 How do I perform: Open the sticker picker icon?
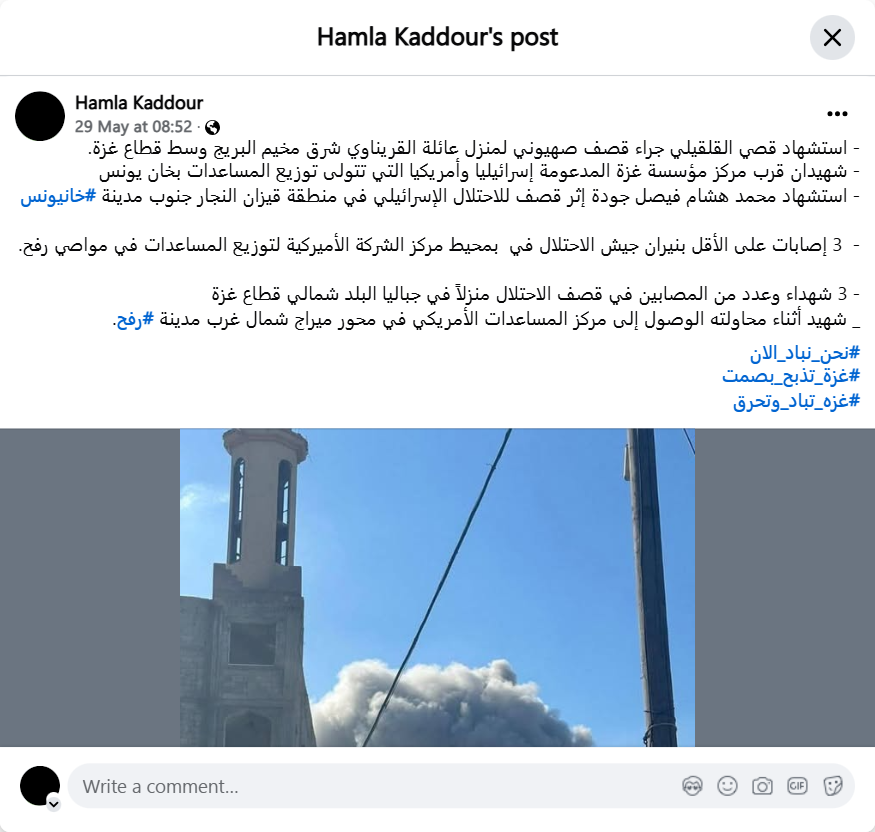point(832,786)
